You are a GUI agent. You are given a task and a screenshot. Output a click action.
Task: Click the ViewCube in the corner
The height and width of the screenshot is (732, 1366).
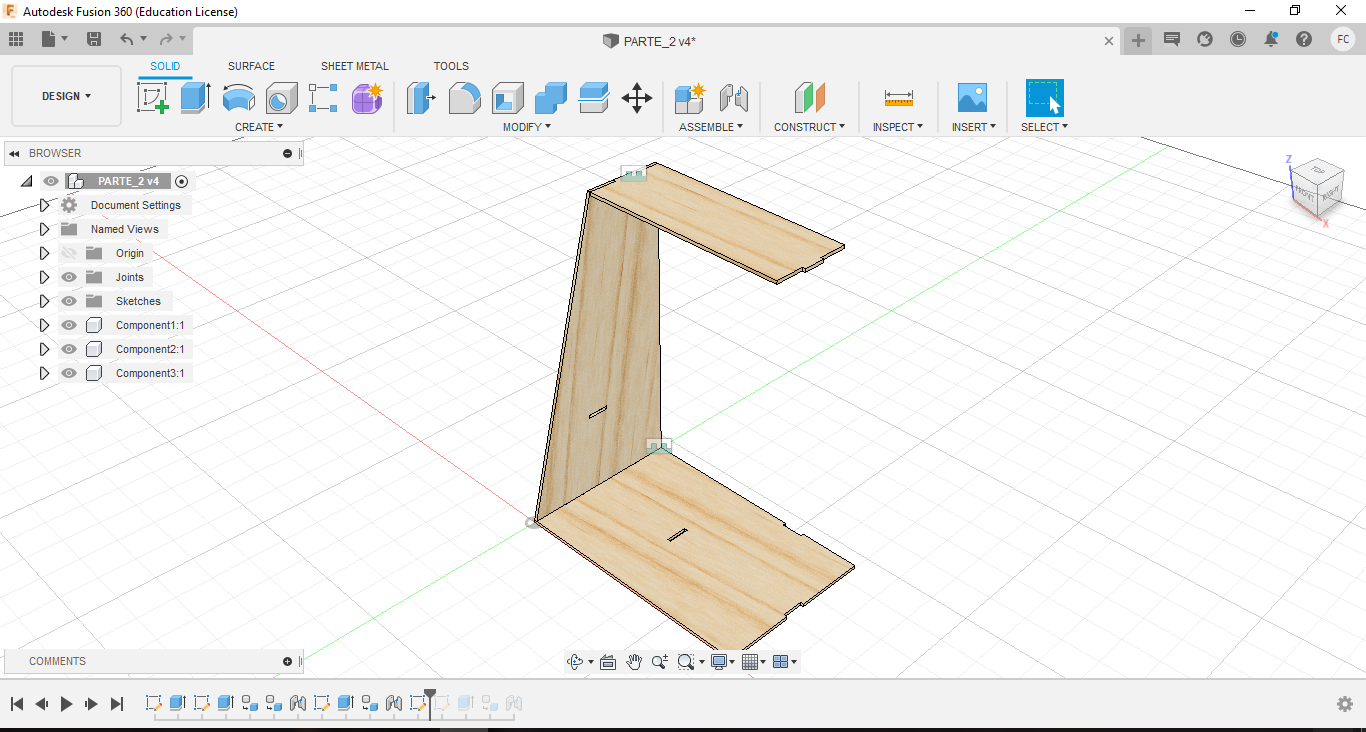[x=1316, y=186]
